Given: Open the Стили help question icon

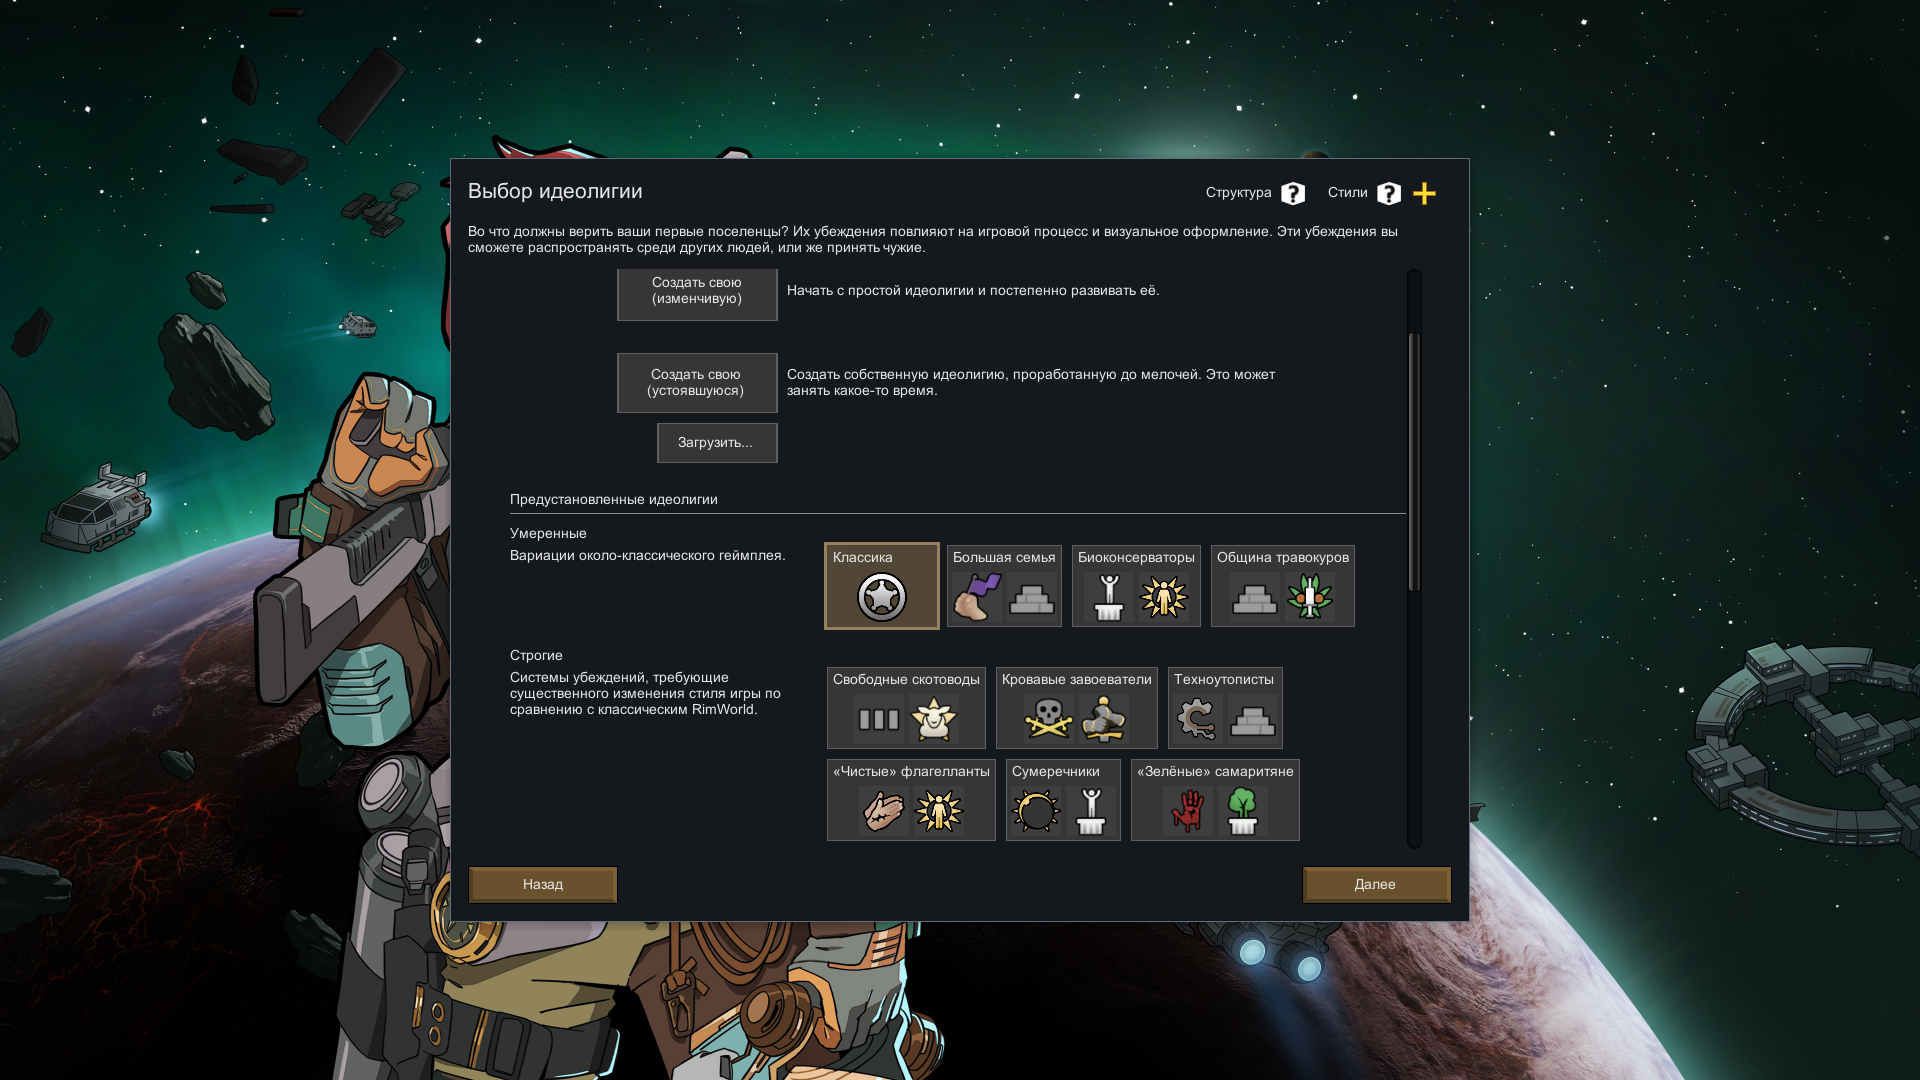Looking at the screenshot, I should 1389,193.
